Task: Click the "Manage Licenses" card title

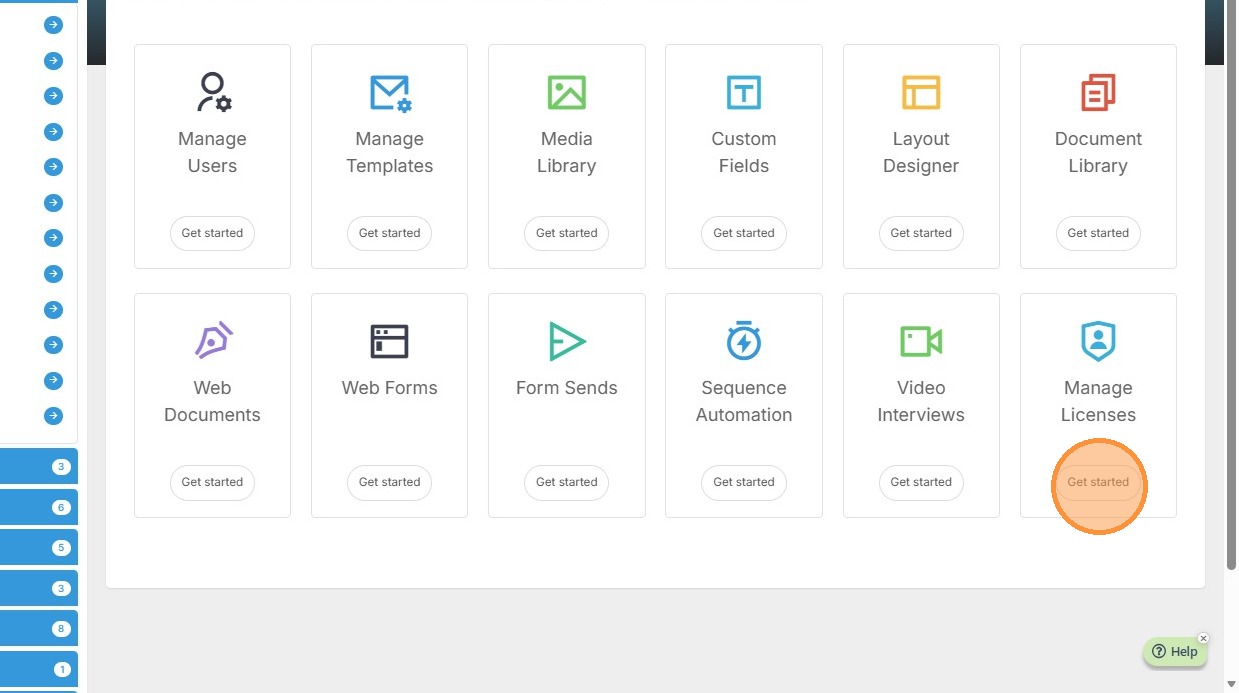Action: (1098, 401)
